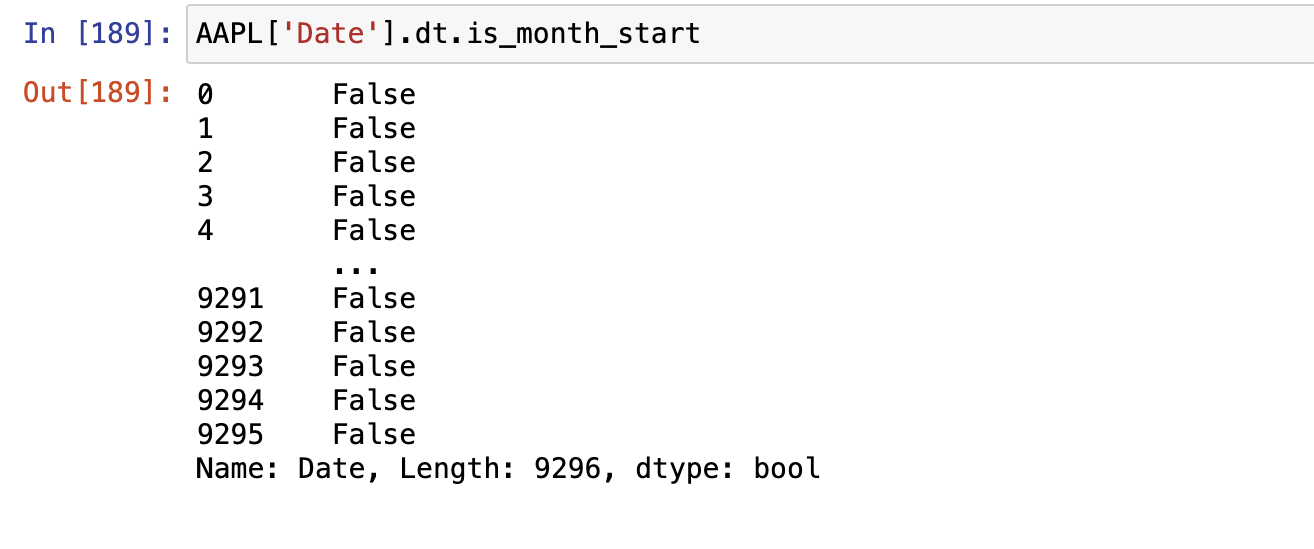Click output row index 0
Screen dimensions: 1314x549
[205, 95]
